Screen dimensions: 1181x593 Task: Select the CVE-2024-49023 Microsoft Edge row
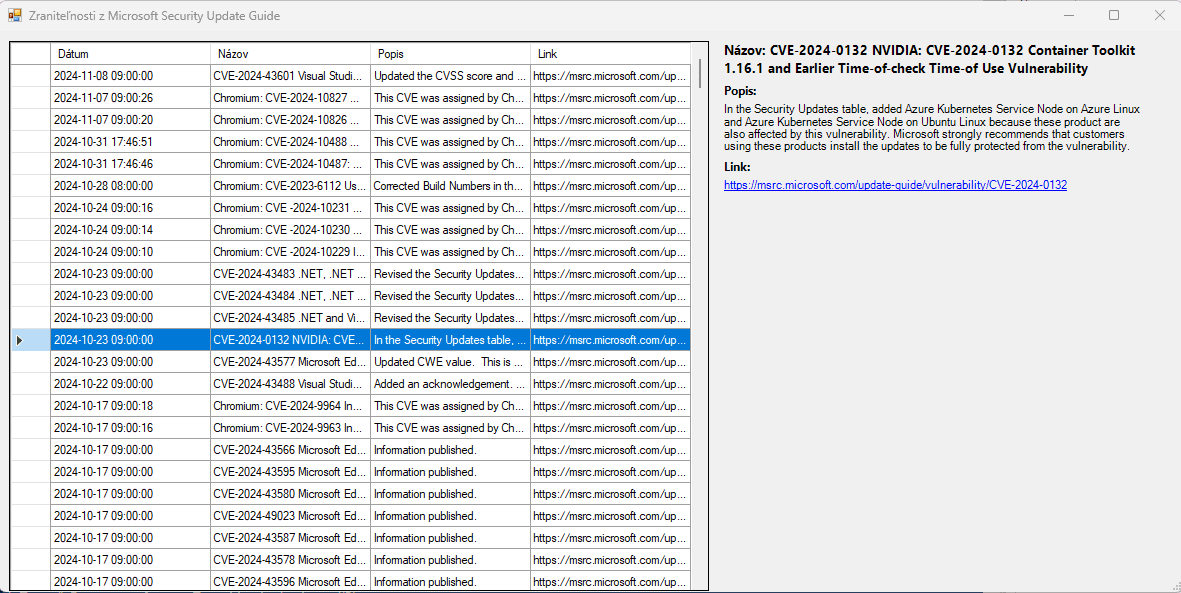click(289, 516)
